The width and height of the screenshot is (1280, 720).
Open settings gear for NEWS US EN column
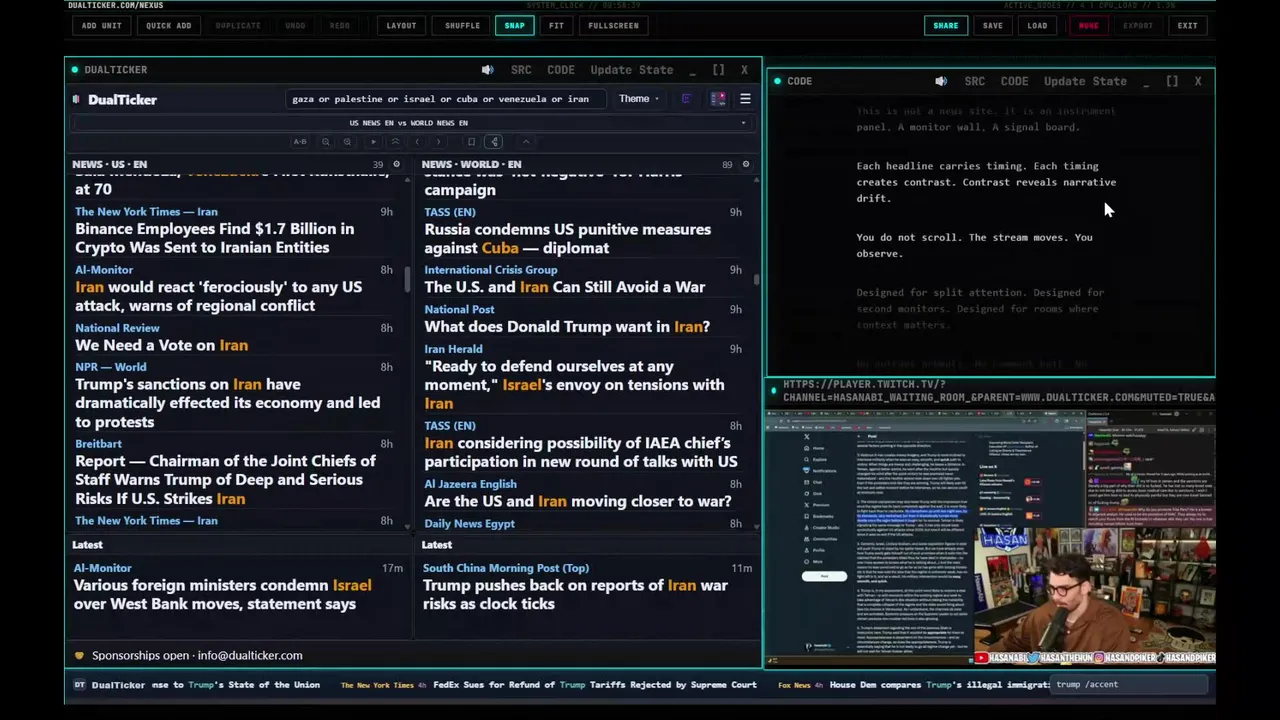(396, 164)
